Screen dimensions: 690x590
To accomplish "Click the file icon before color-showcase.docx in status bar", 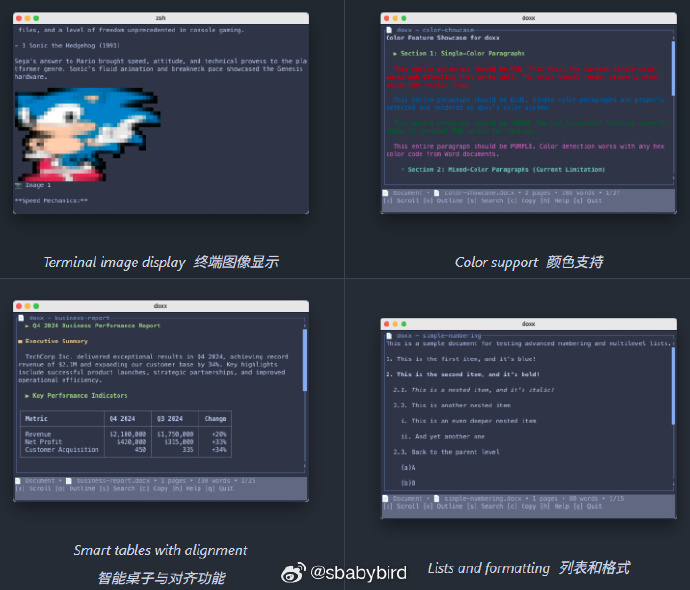I will (437, 192).
